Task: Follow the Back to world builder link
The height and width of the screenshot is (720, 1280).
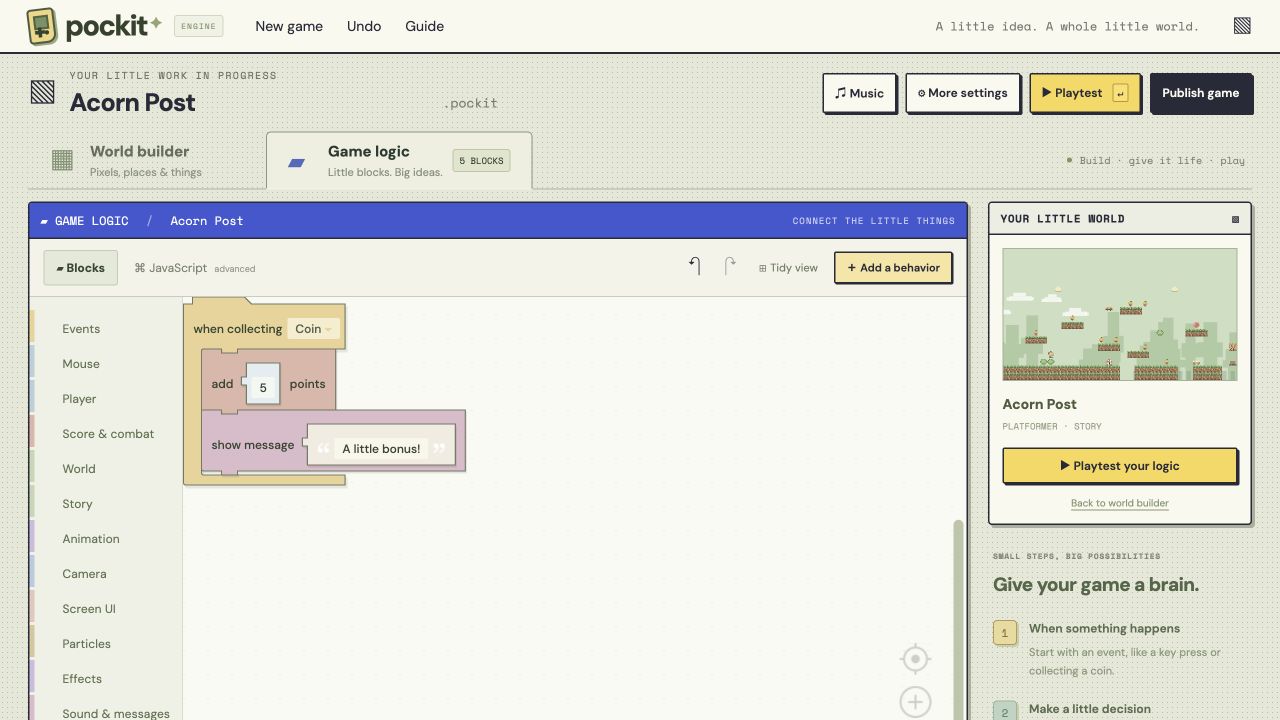Action: tap(1120, 503)
